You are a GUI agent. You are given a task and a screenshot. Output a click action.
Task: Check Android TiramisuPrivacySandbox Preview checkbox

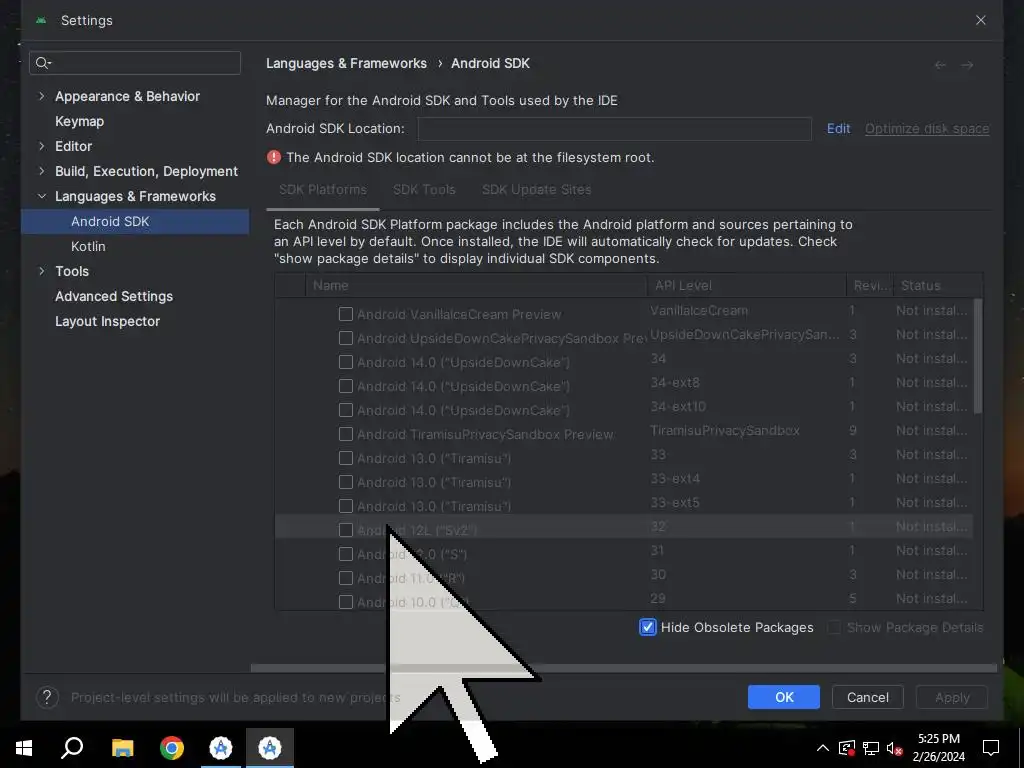(x=346, y=434)
